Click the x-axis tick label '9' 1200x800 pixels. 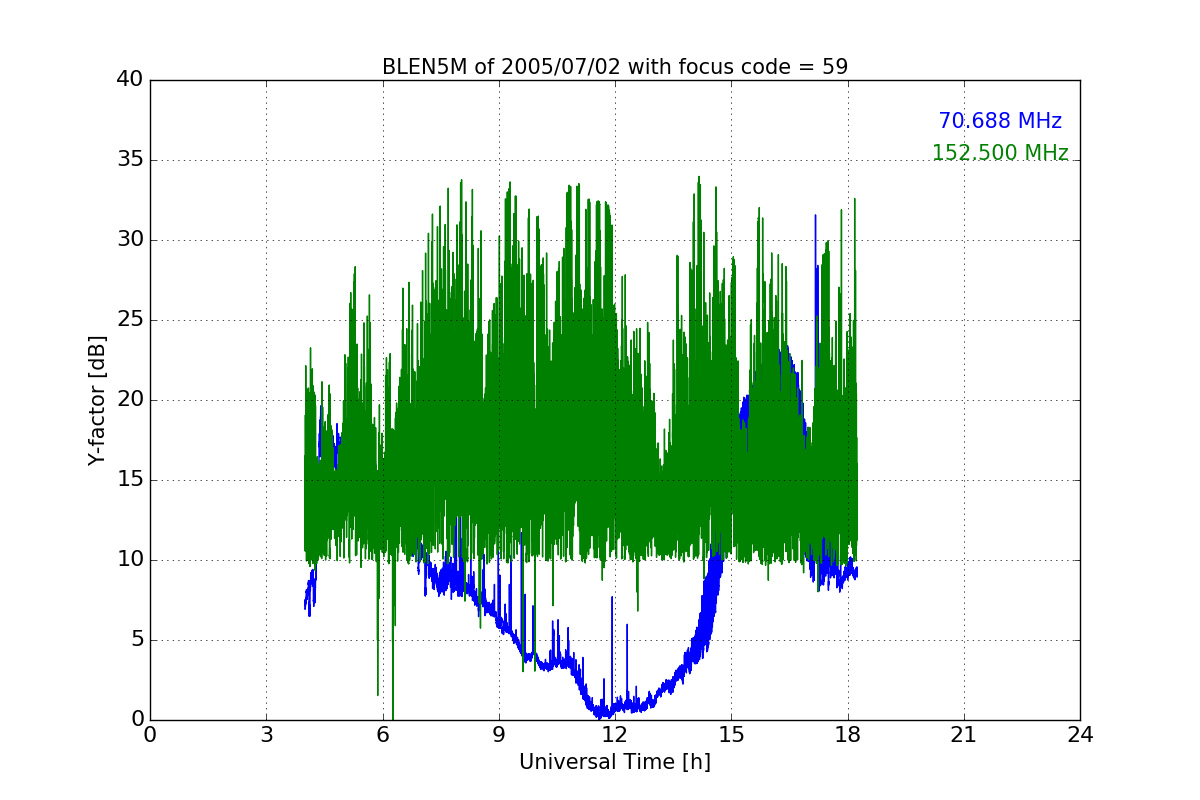[499, 734]
